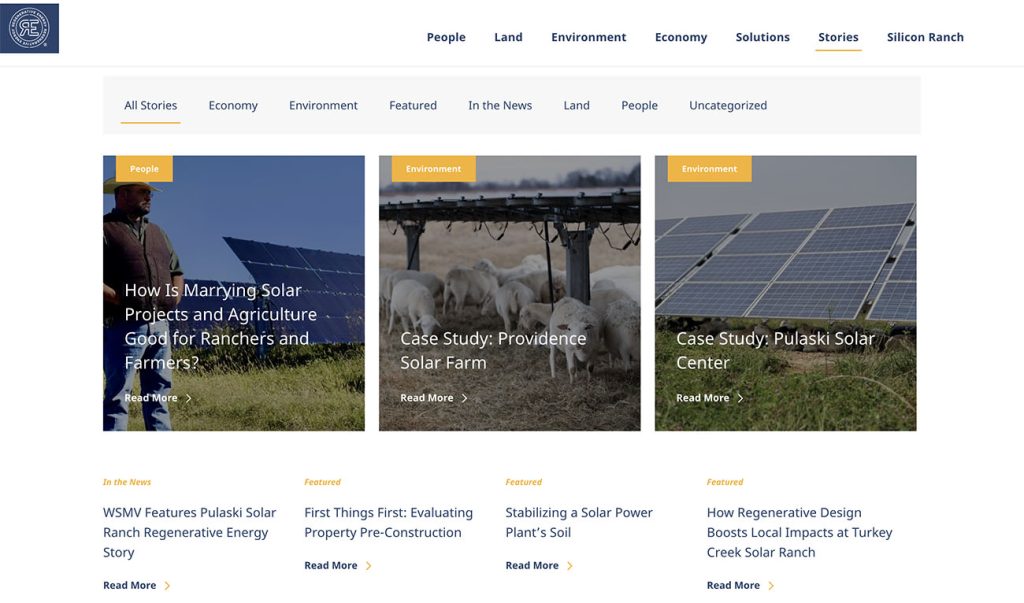Click arrow icon beside Pulaski card Read More

(740, 398)
